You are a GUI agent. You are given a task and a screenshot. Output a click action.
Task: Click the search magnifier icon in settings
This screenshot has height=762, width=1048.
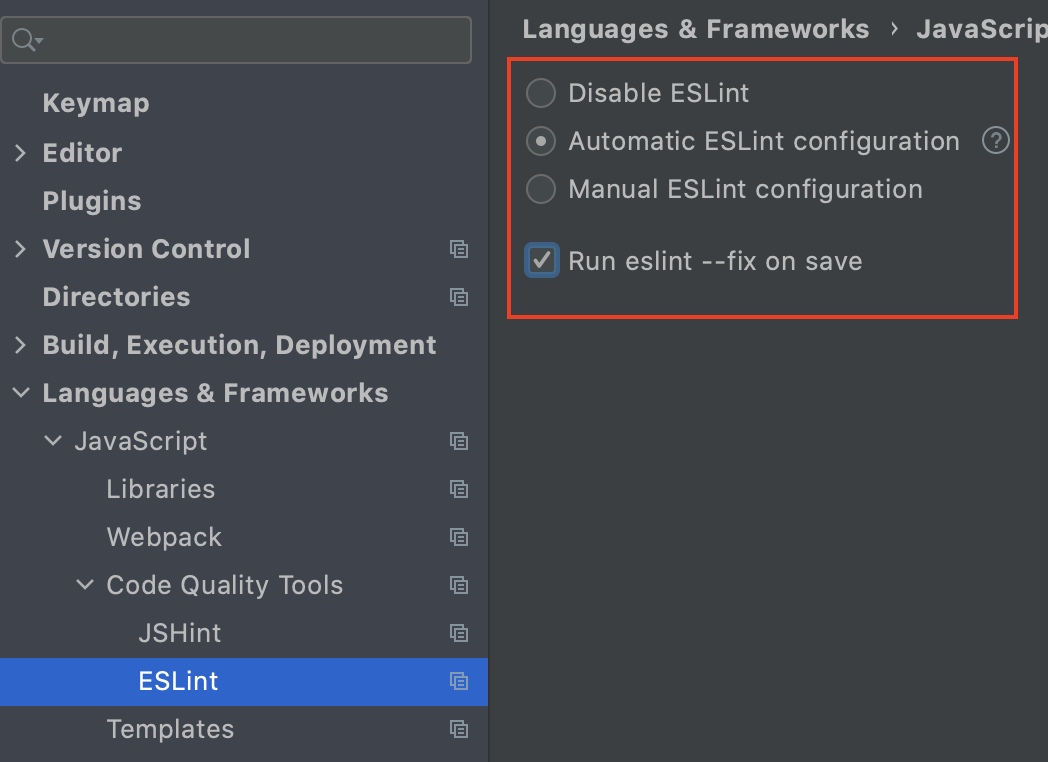click(x=27, y=39)
